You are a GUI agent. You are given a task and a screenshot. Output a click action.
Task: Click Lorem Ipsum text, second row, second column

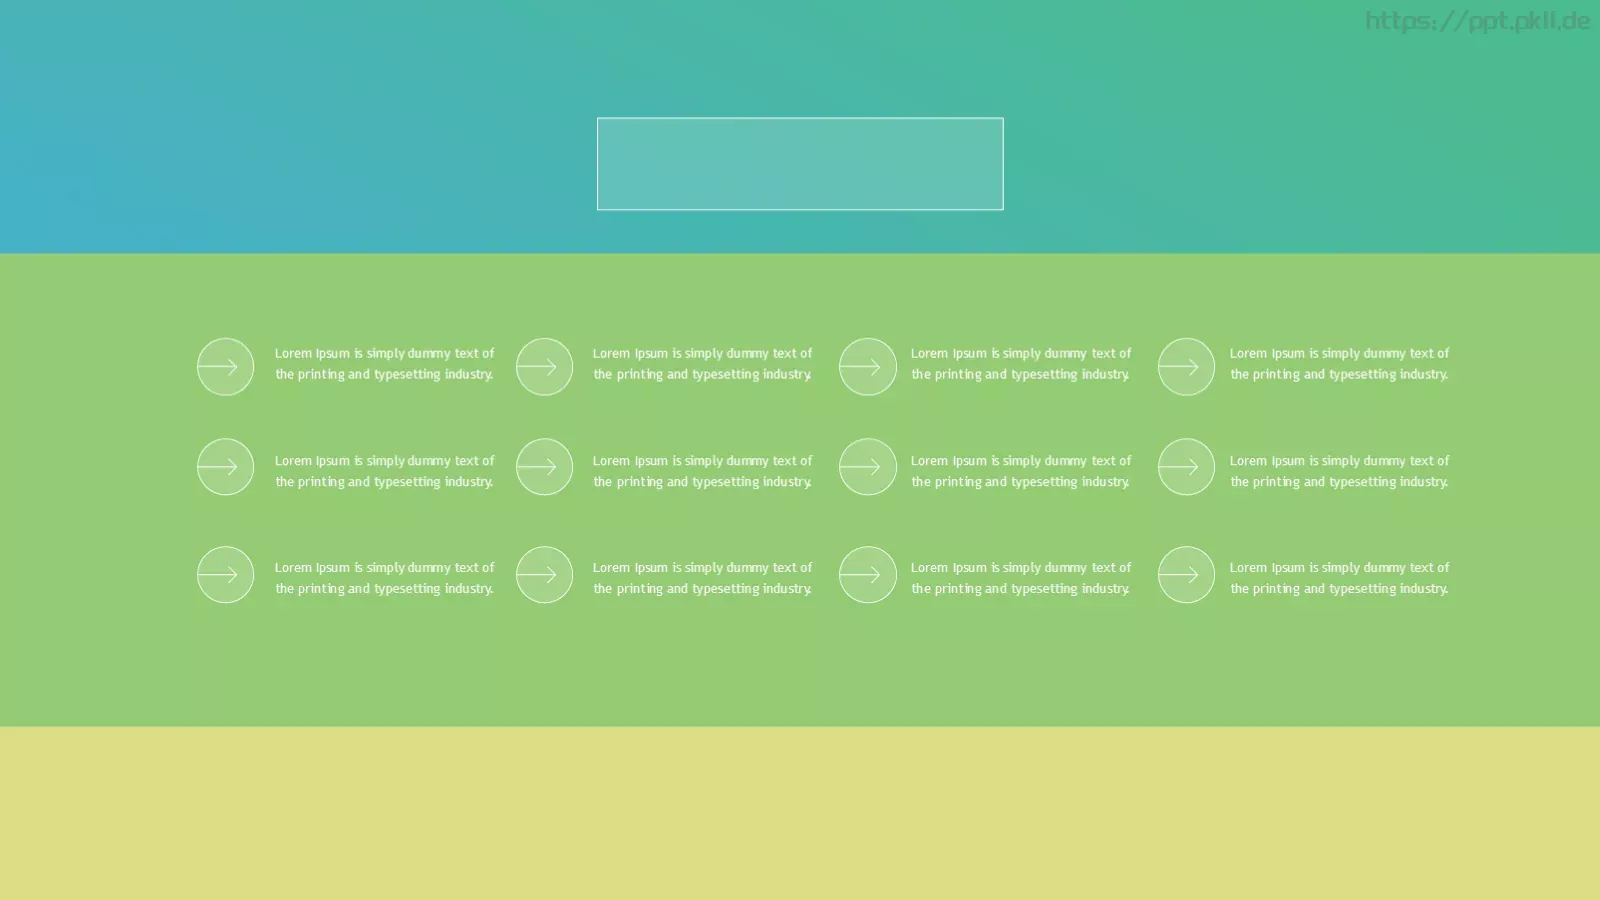pyautogui.click(x=702, y=471)
